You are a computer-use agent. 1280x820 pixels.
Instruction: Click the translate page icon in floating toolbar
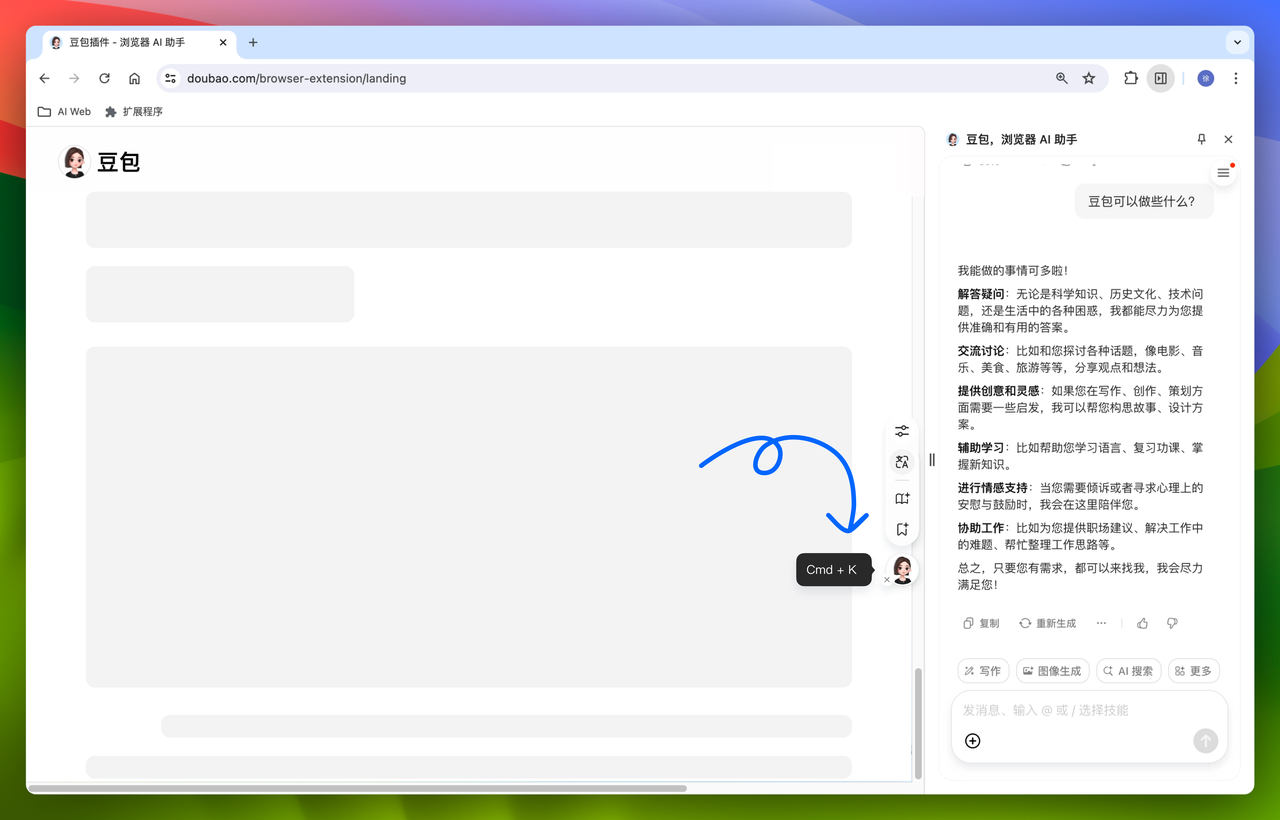902,462
